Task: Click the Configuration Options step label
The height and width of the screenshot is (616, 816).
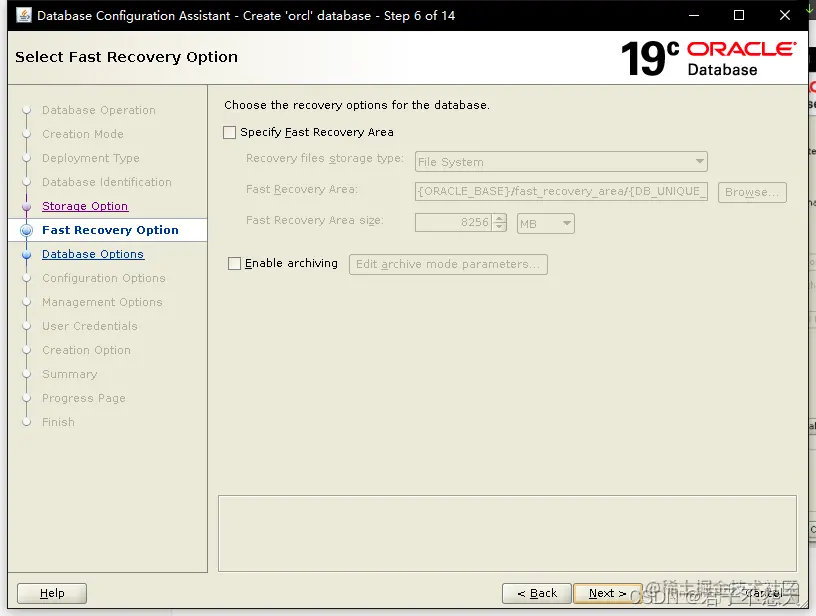Action: coord(104,278)
